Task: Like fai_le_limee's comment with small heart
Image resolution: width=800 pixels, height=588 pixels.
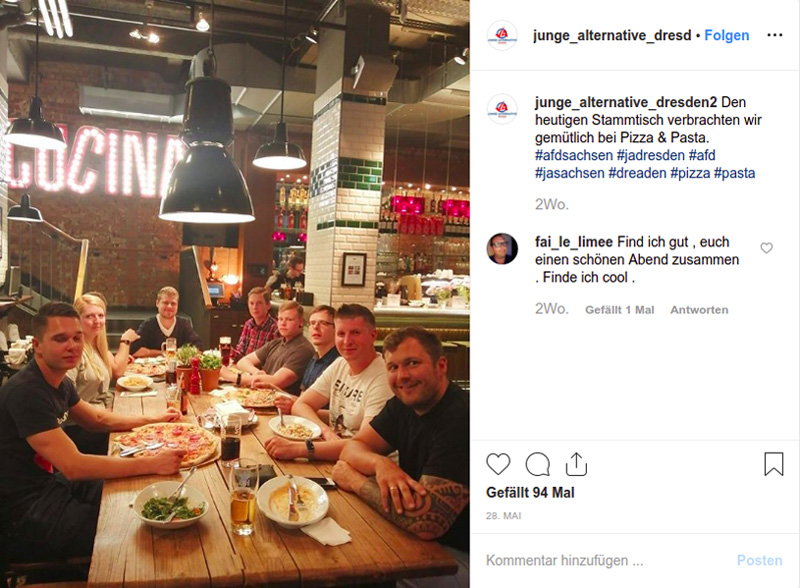Action: [x=766, y=248]
